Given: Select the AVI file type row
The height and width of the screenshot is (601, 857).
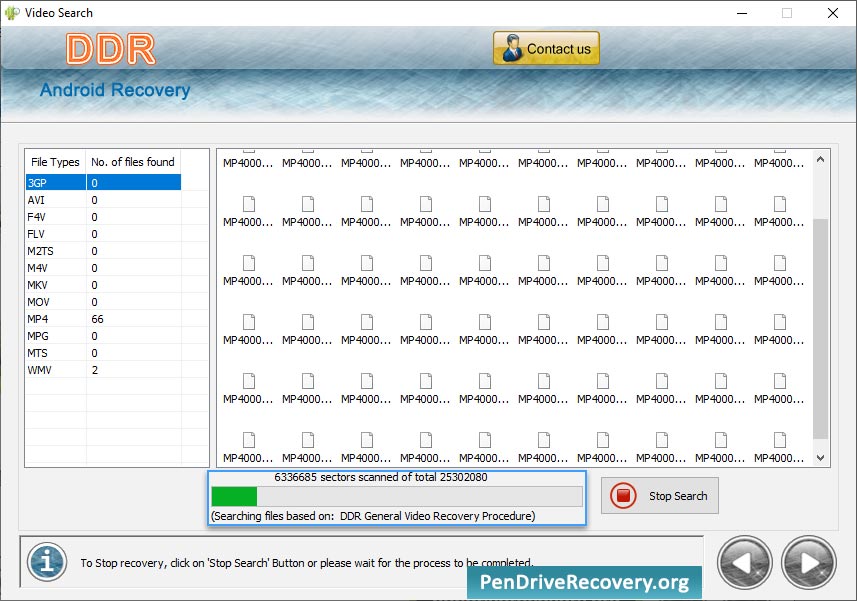Looking at the screenshot, I should (103, 200).
